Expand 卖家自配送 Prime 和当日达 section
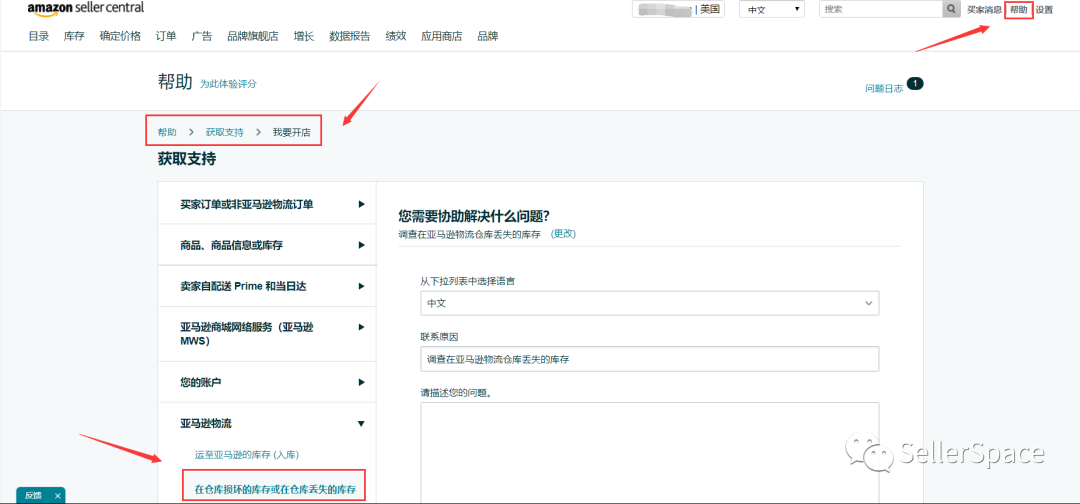The image size is (1080, 504). [x=267, y=286]
